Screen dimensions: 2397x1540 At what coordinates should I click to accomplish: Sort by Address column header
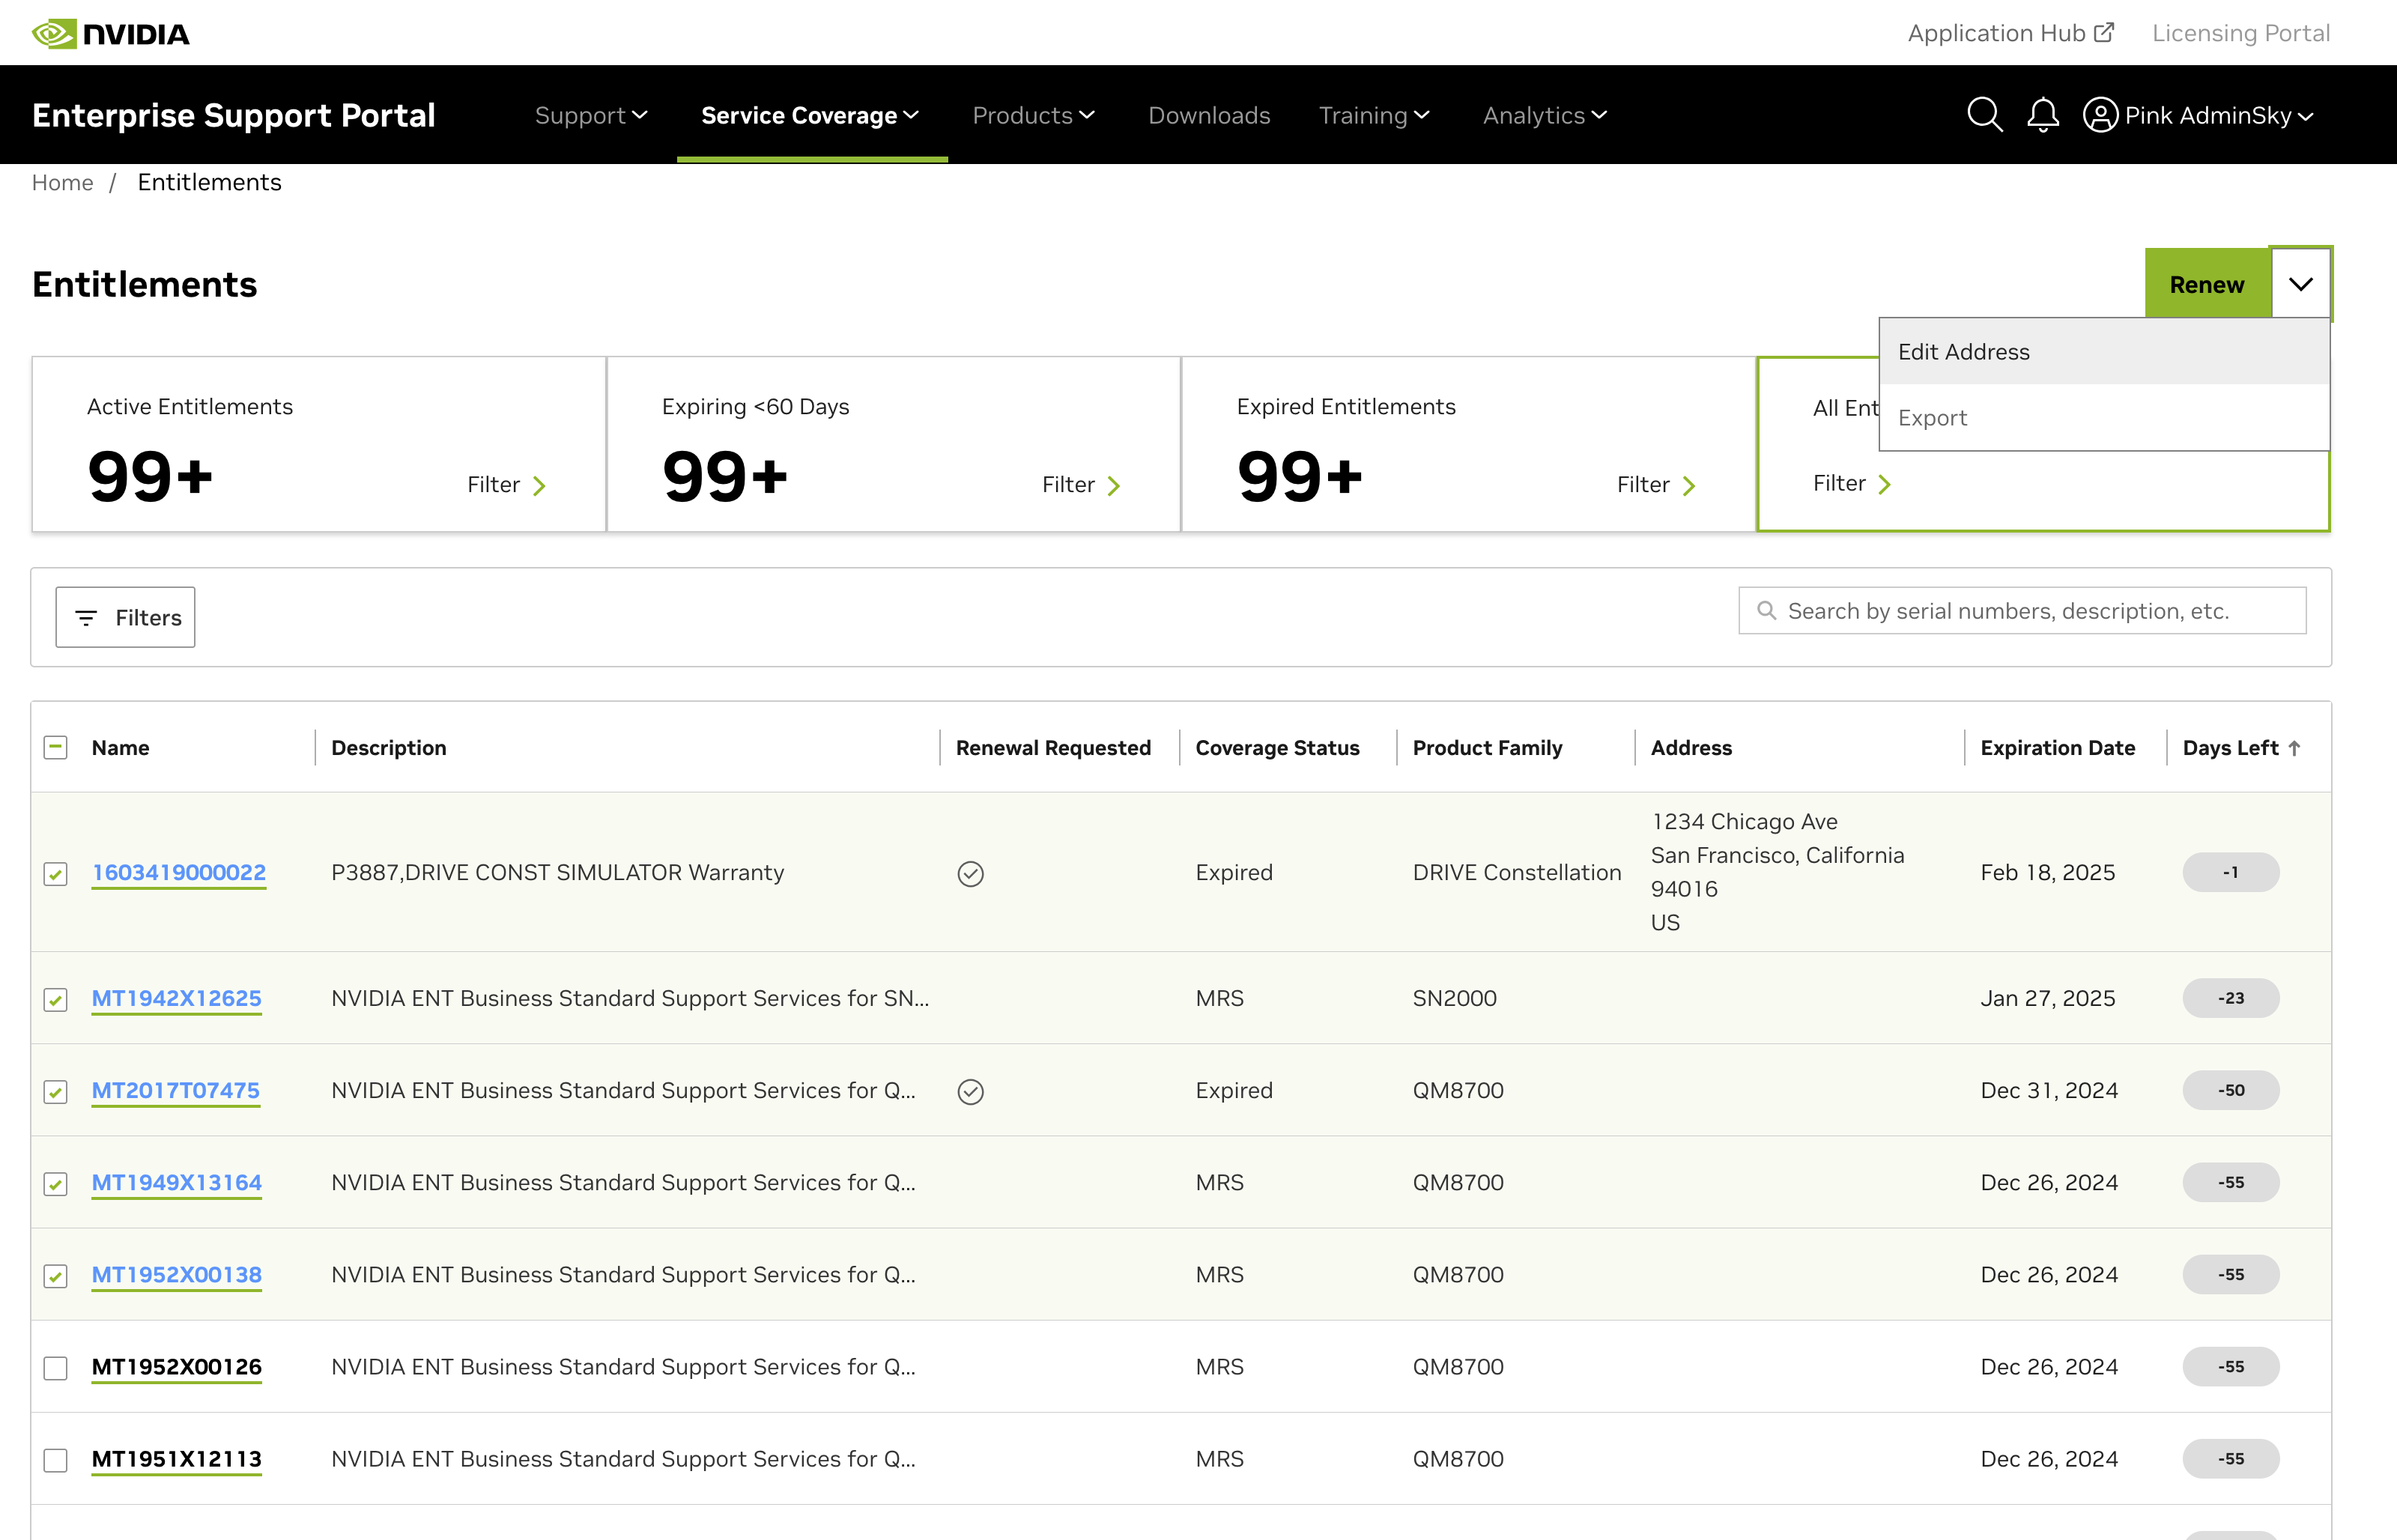point(1691,748)
